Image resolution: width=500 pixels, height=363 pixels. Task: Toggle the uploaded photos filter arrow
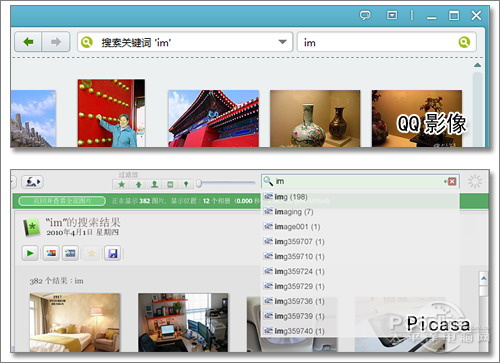139,184
